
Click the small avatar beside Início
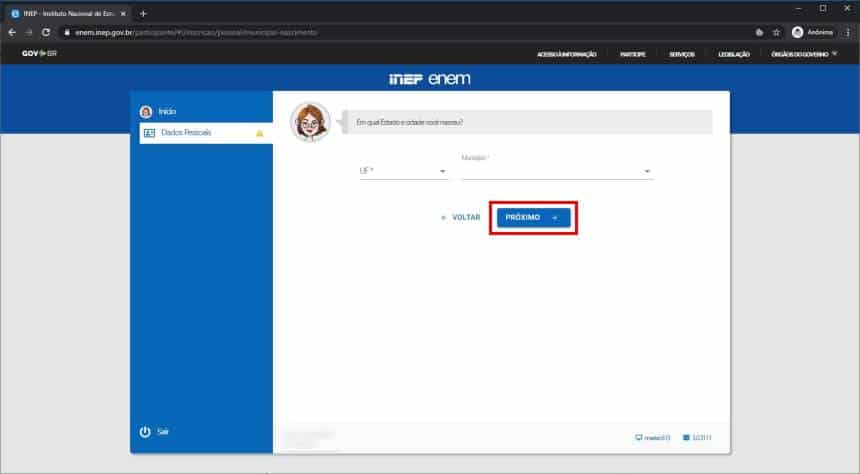[x=146, y=112]
